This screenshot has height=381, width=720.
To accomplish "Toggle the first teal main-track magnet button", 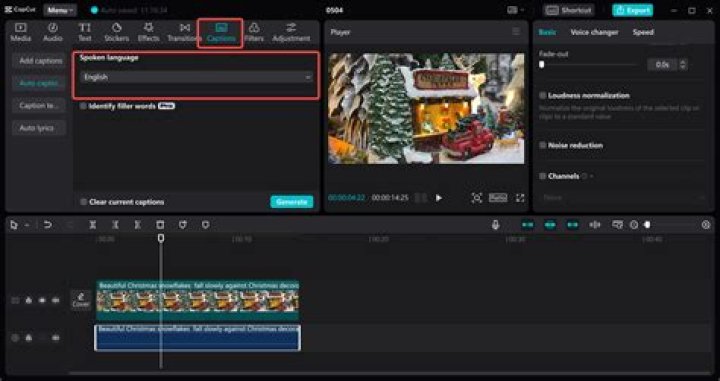I will (528, 224).
